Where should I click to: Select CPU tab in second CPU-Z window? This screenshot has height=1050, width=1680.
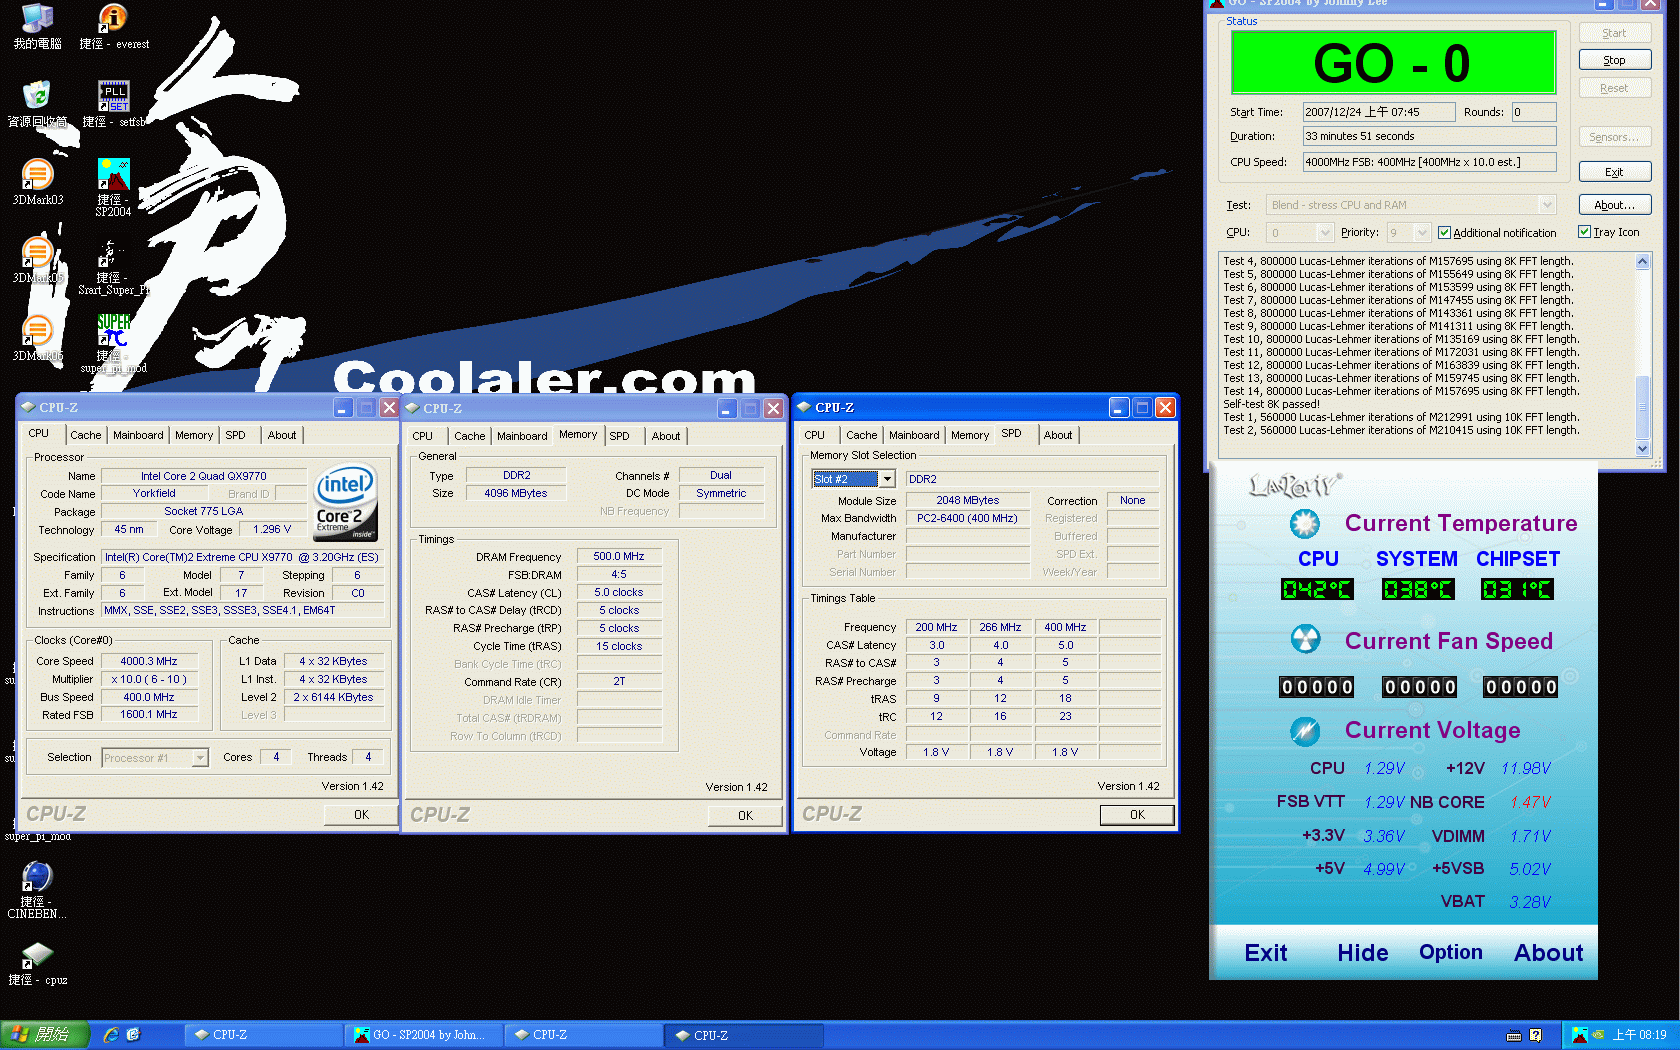(x=422, y=436)
